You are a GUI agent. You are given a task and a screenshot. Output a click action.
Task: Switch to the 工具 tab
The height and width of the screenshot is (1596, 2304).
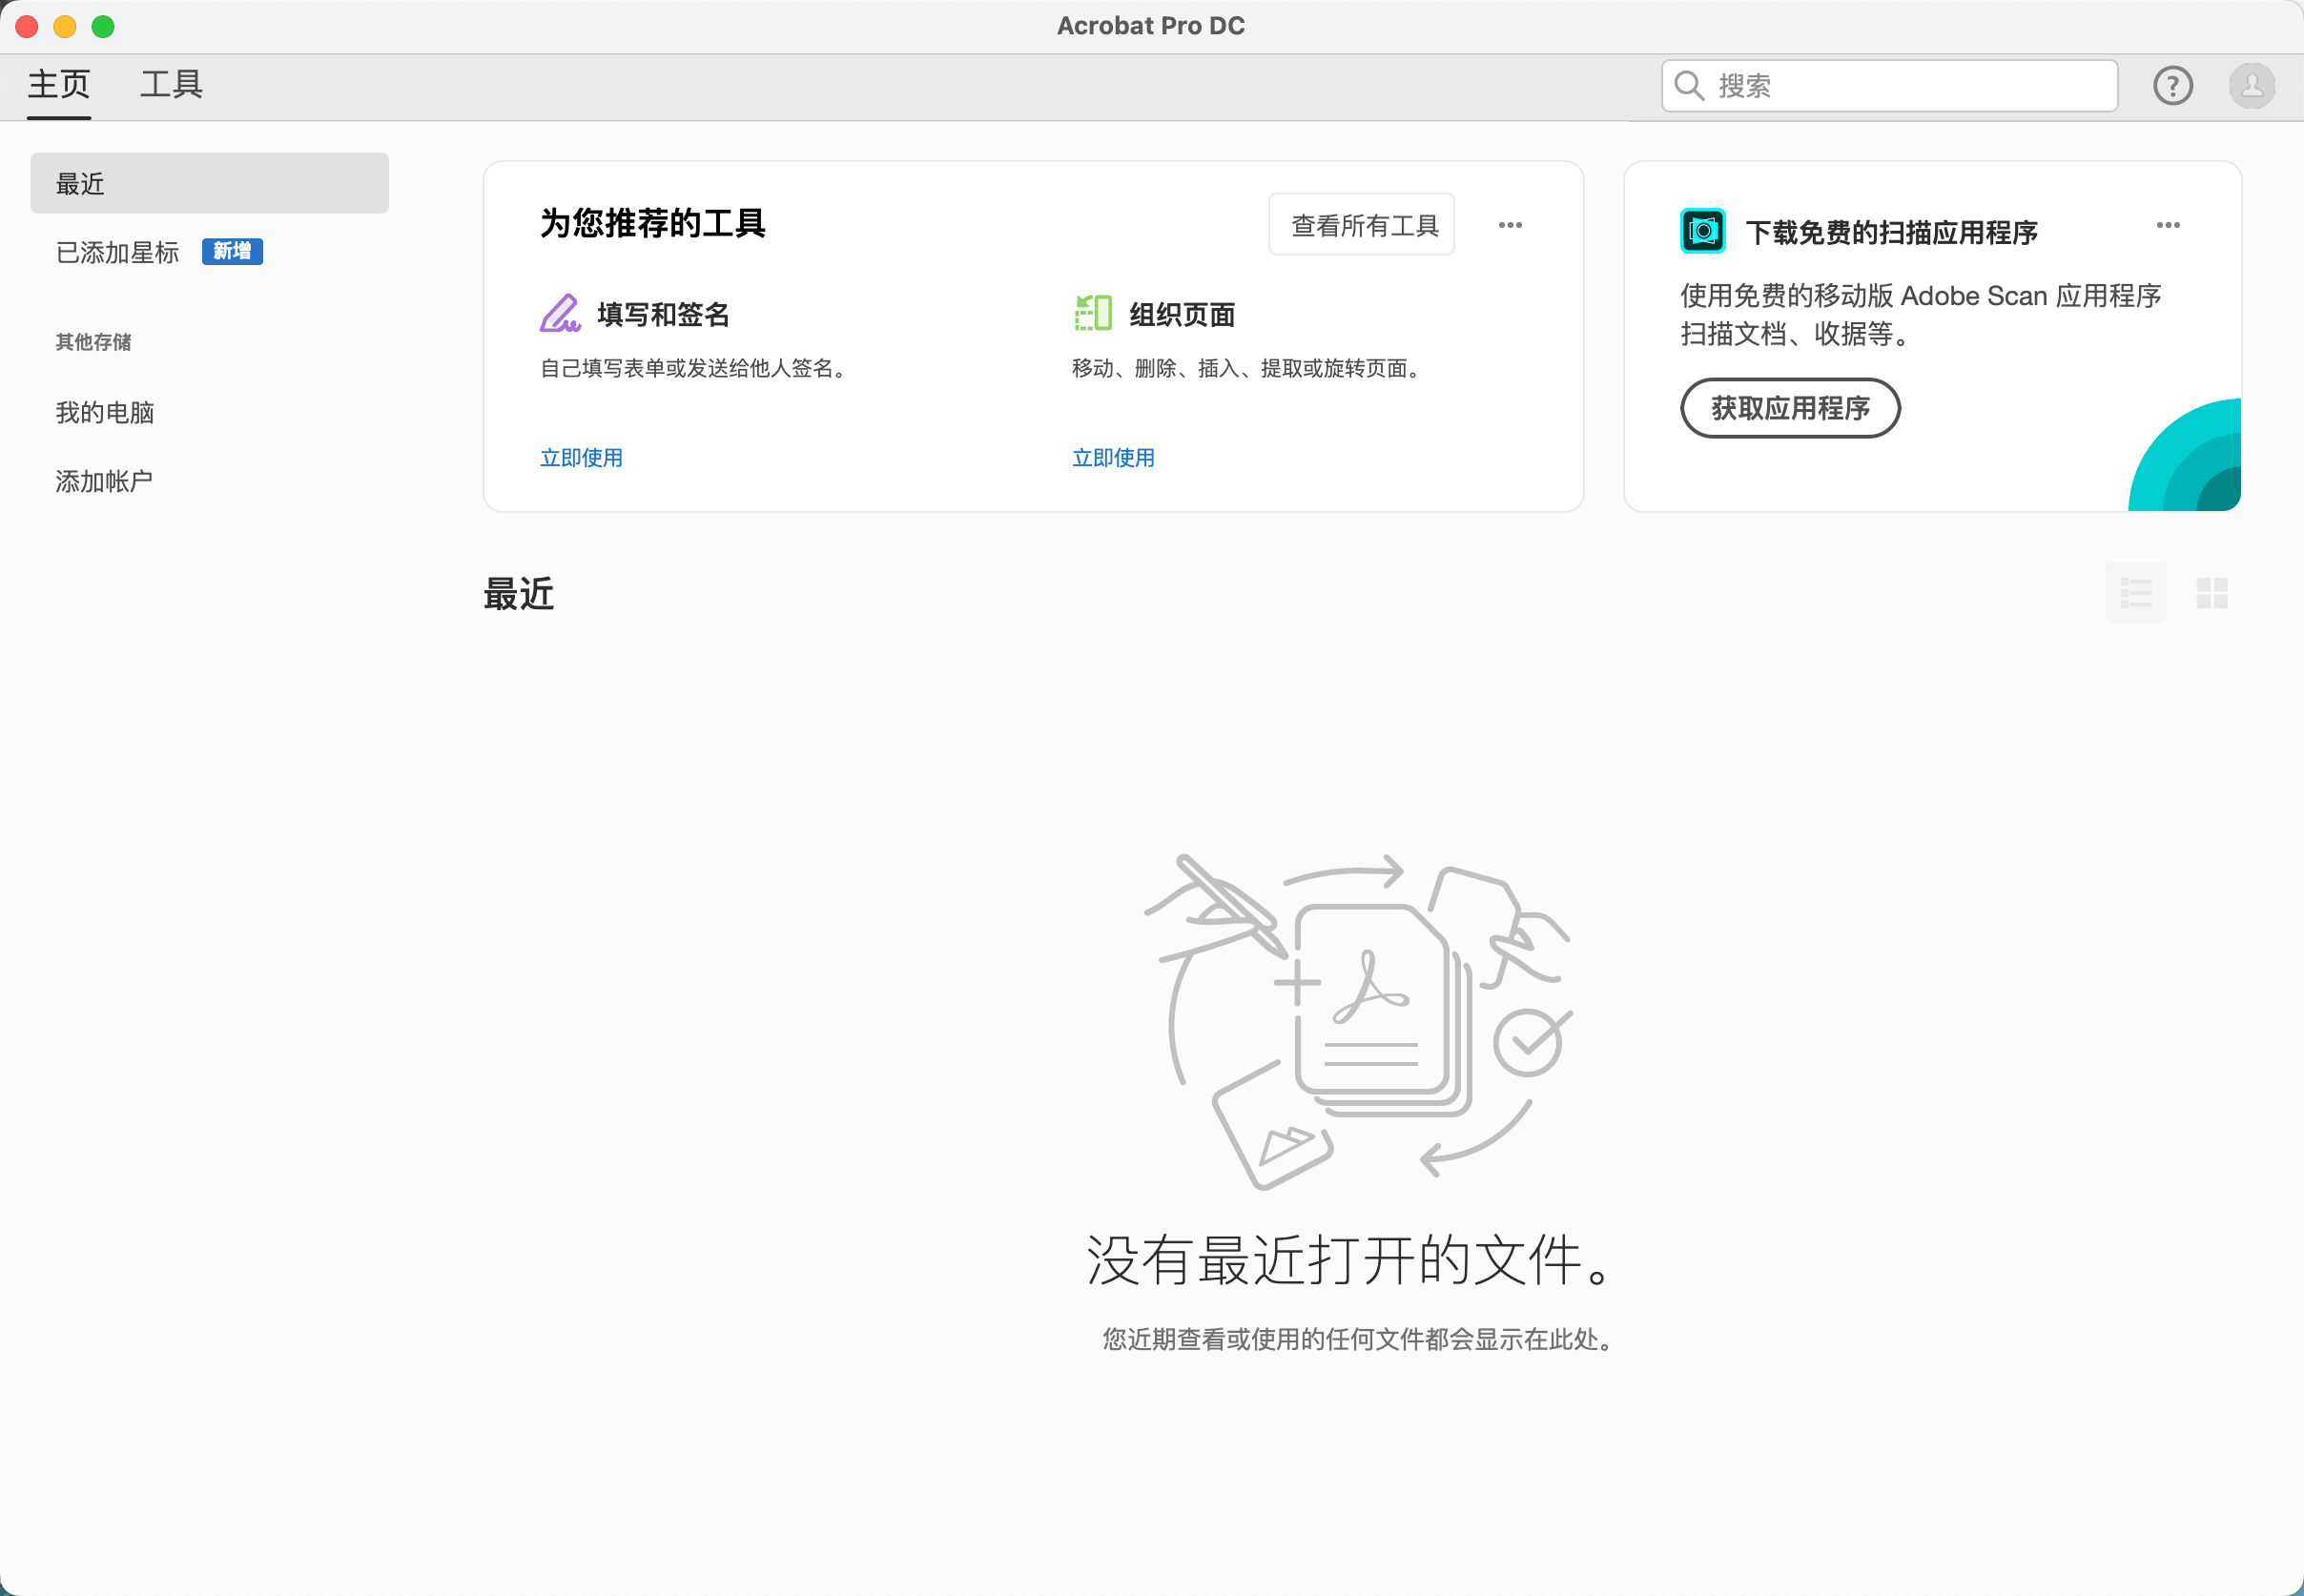(x=171, y=84)
